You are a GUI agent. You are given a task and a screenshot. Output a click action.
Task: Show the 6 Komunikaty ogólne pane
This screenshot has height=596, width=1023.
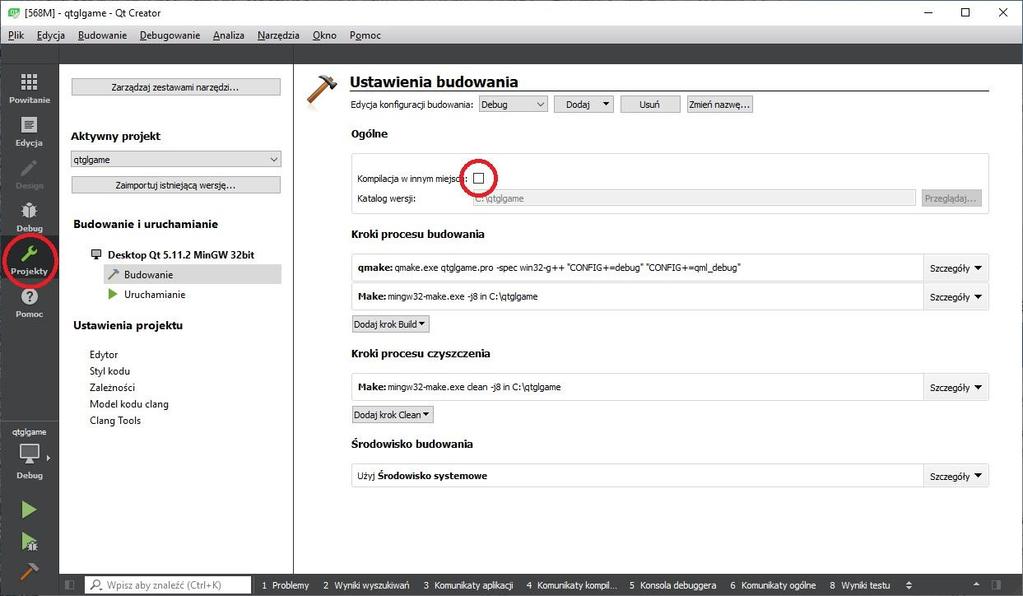coord(772,585)
